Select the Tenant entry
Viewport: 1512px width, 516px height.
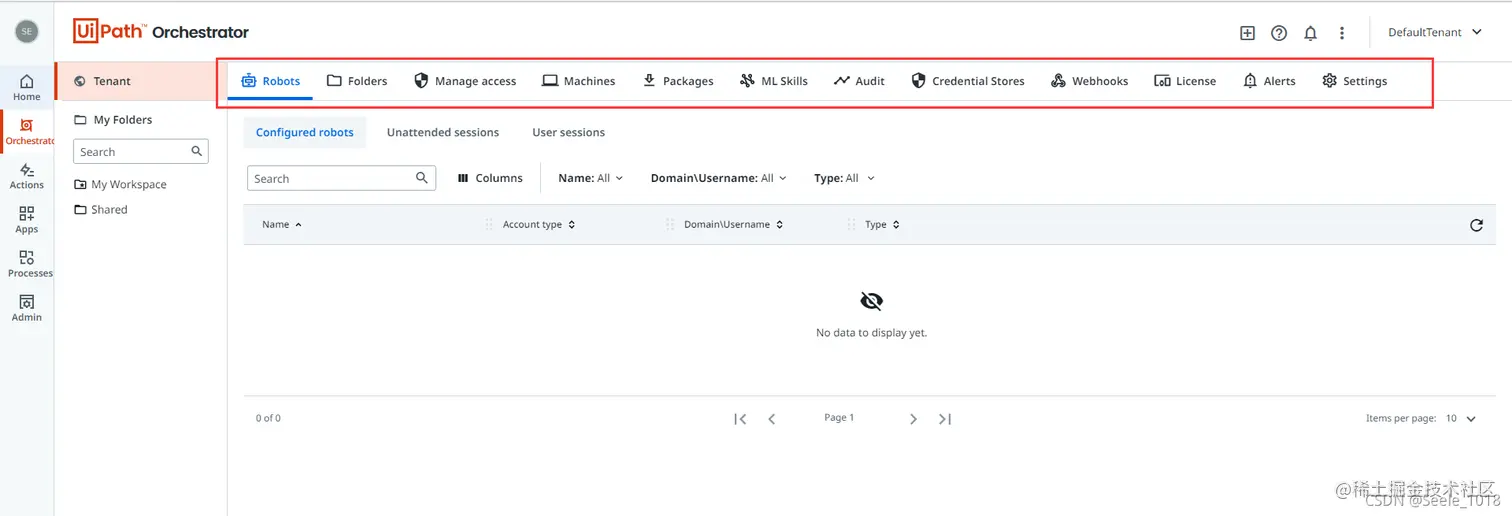click(141, 81)
